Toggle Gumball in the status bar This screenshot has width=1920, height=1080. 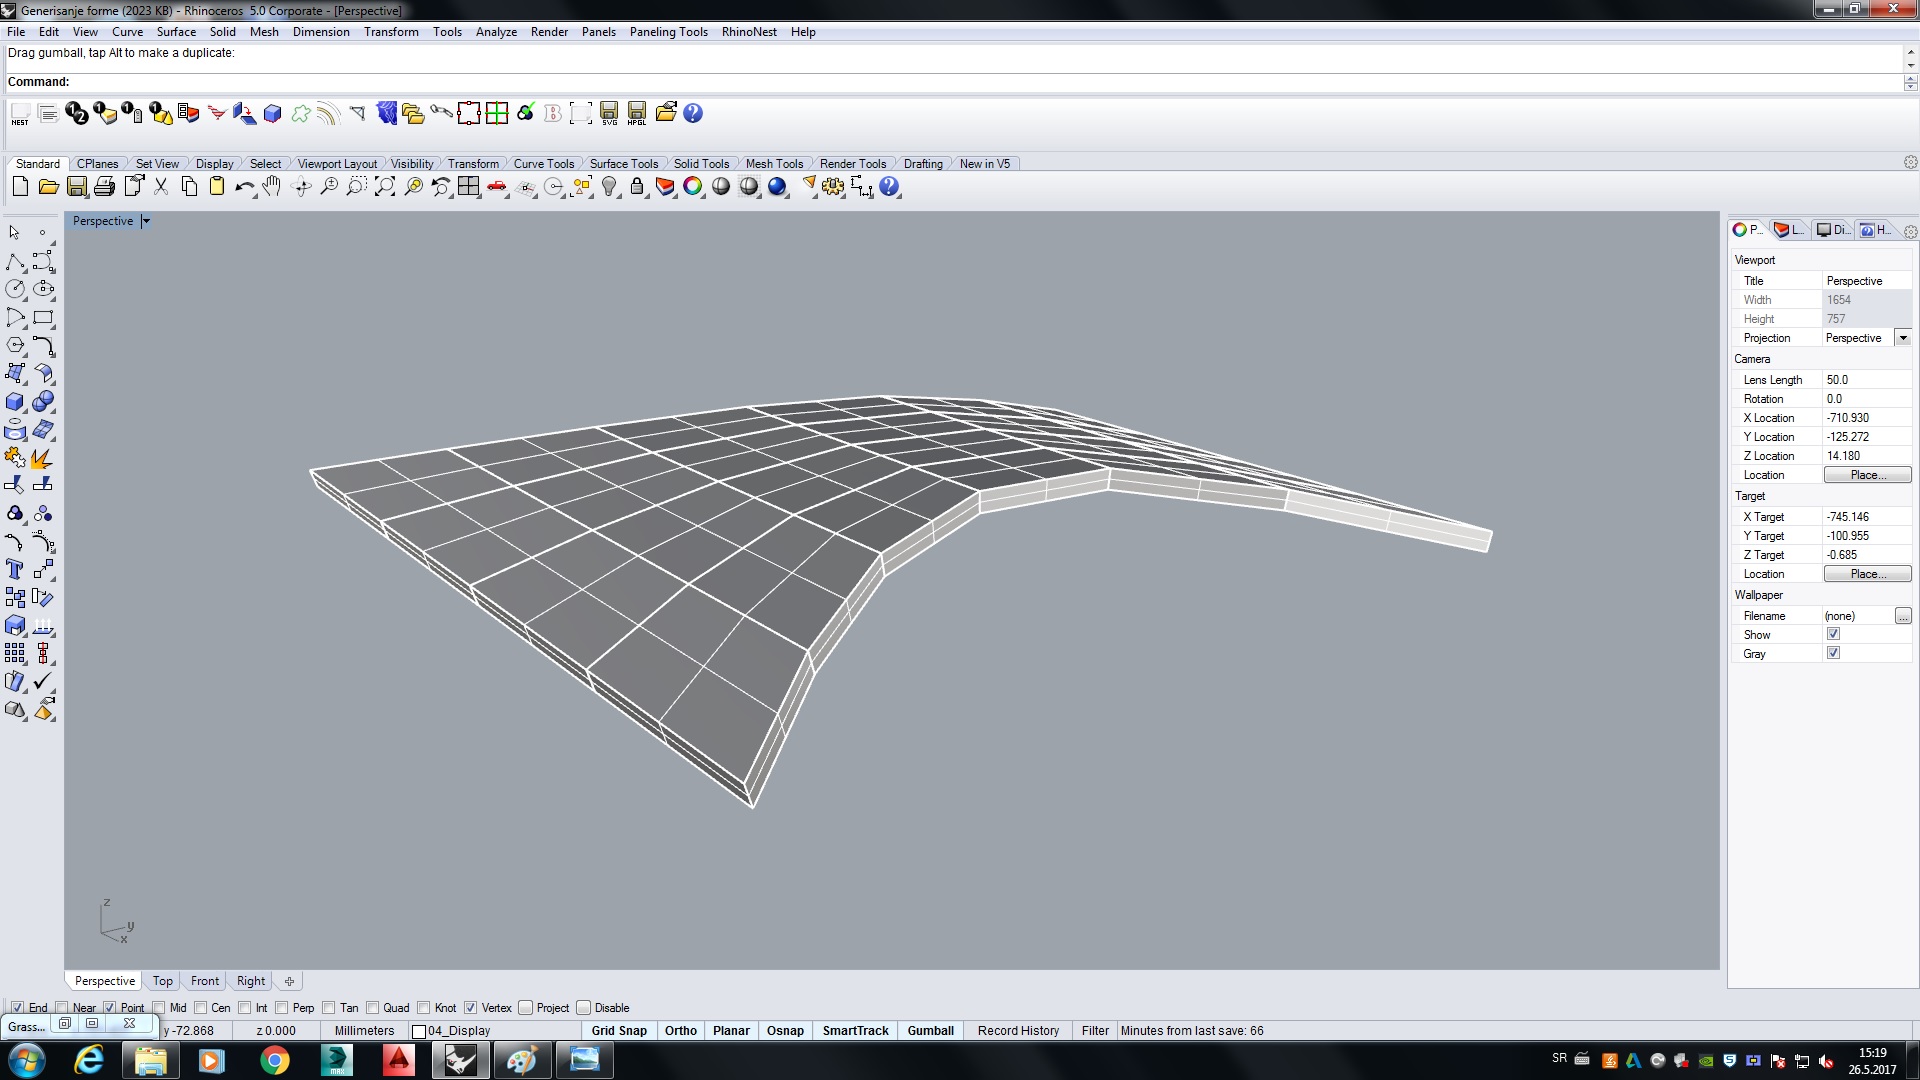coord(930,1031)
